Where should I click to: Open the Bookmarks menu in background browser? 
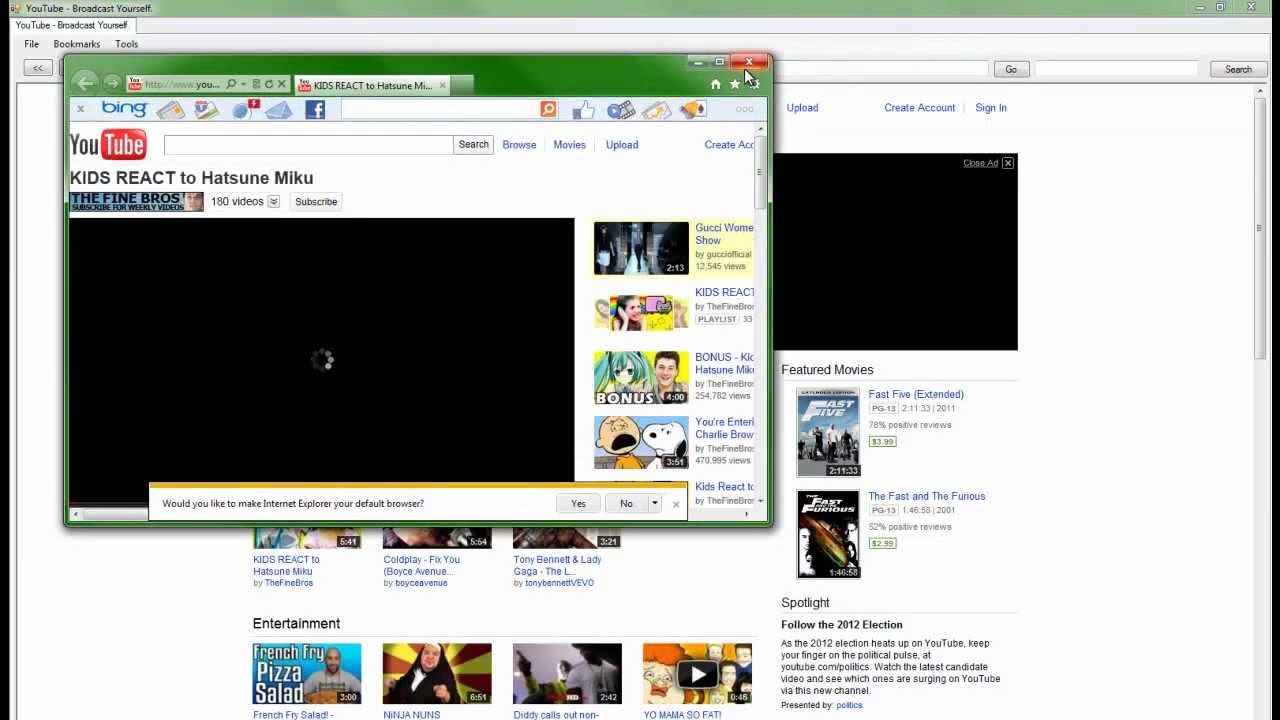[76, 44]
